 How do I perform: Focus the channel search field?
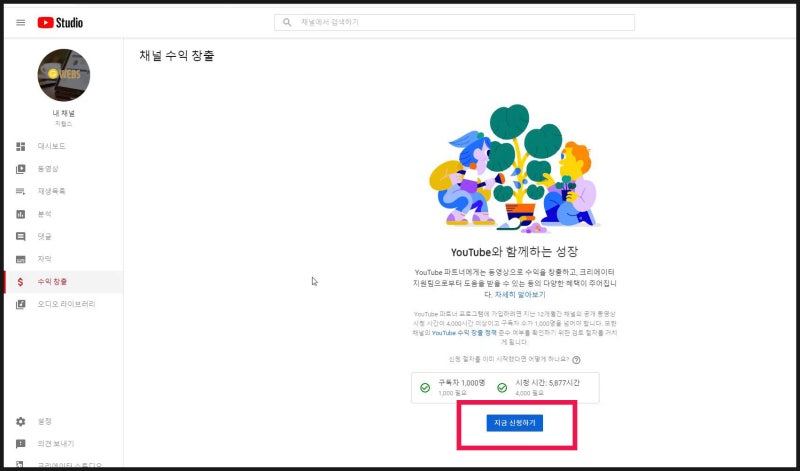[x=454, y=22]
